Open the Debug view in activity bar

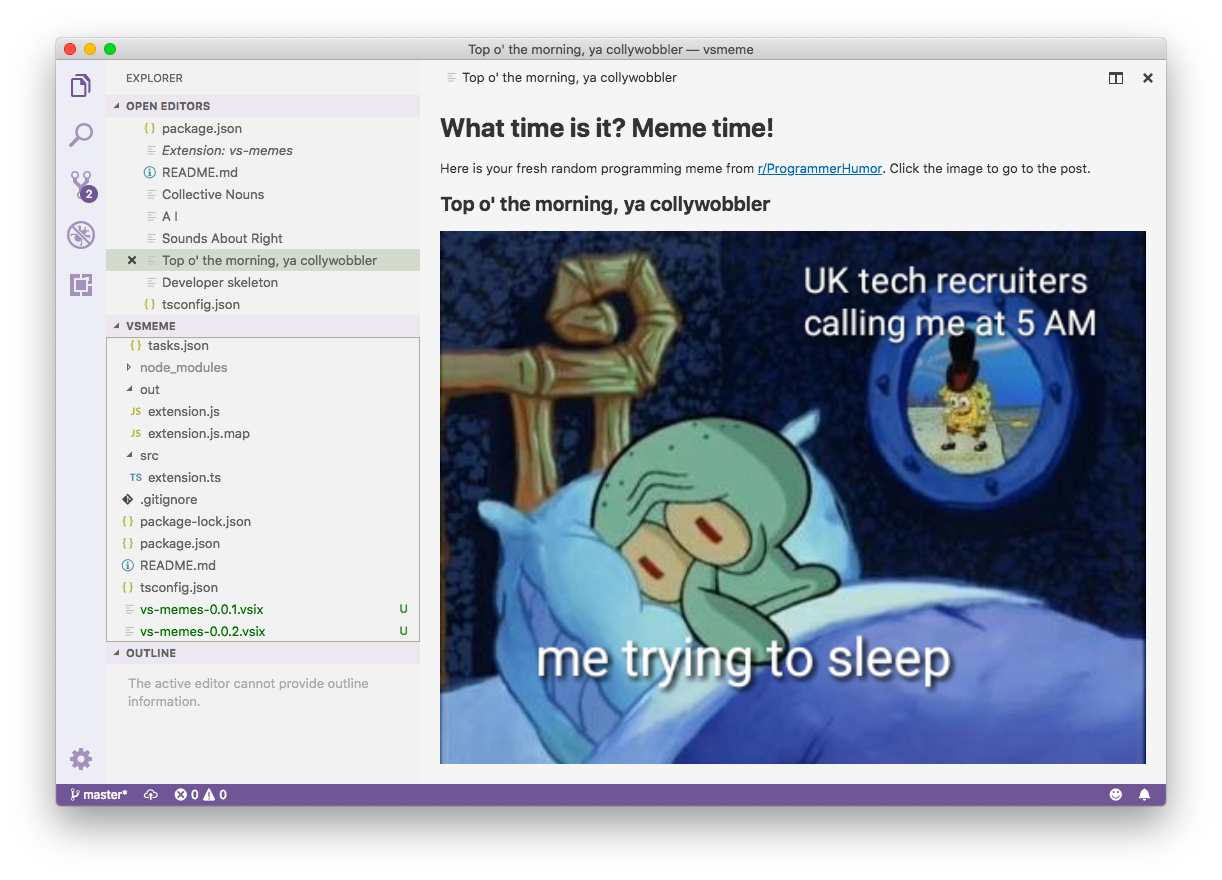coord(81,236)
